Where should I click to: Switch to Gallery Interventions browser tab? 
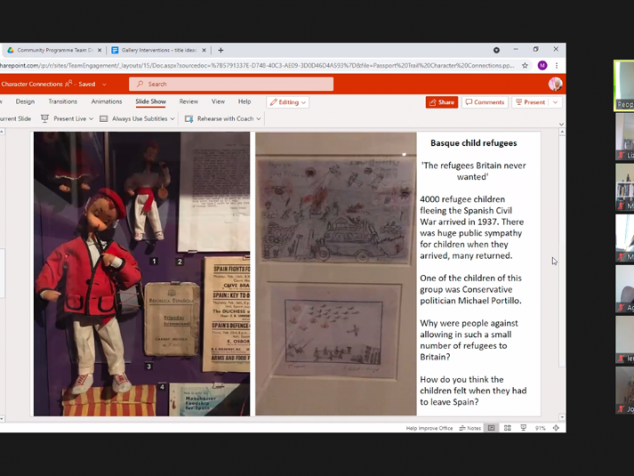coord(158,50)
